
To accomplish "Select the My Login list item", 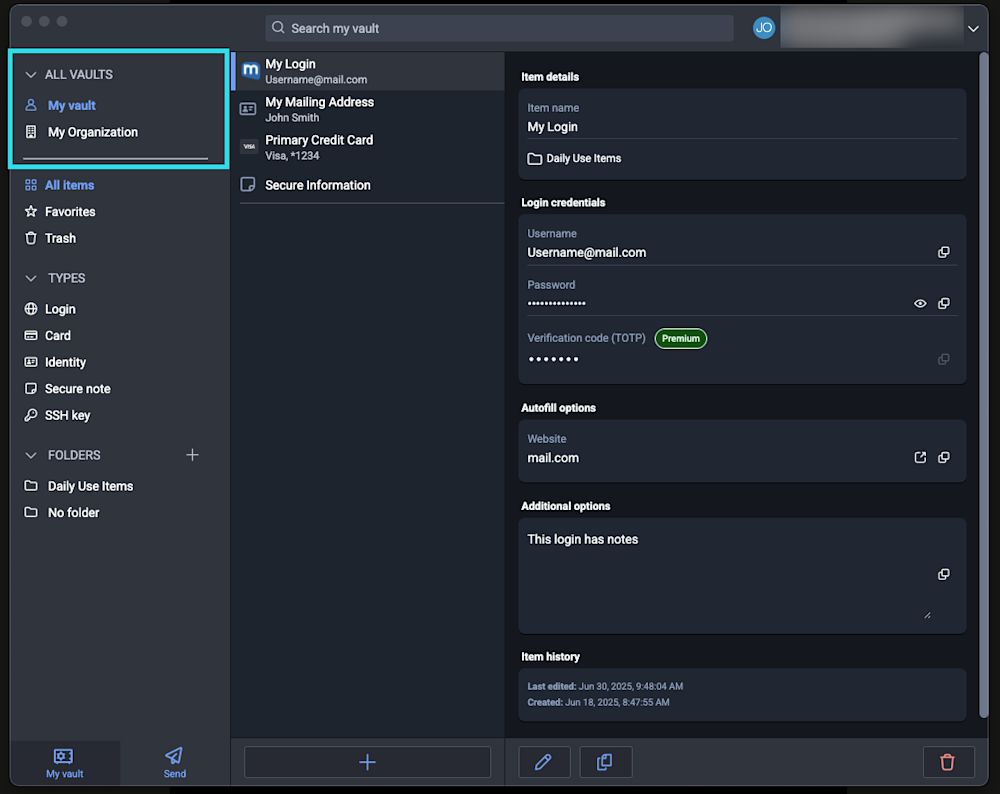I will tap(369, 71).
